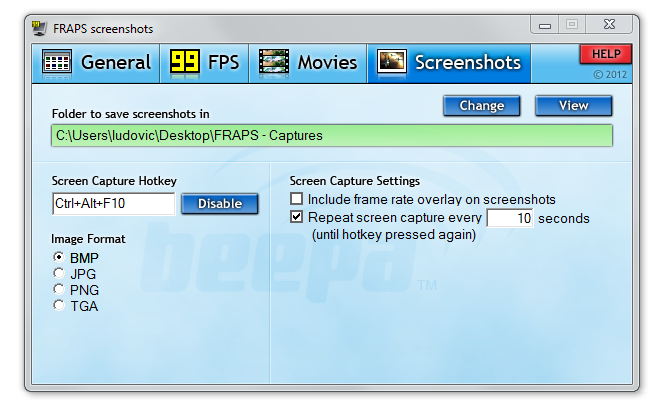Select JPG image format

click(59, 273)
